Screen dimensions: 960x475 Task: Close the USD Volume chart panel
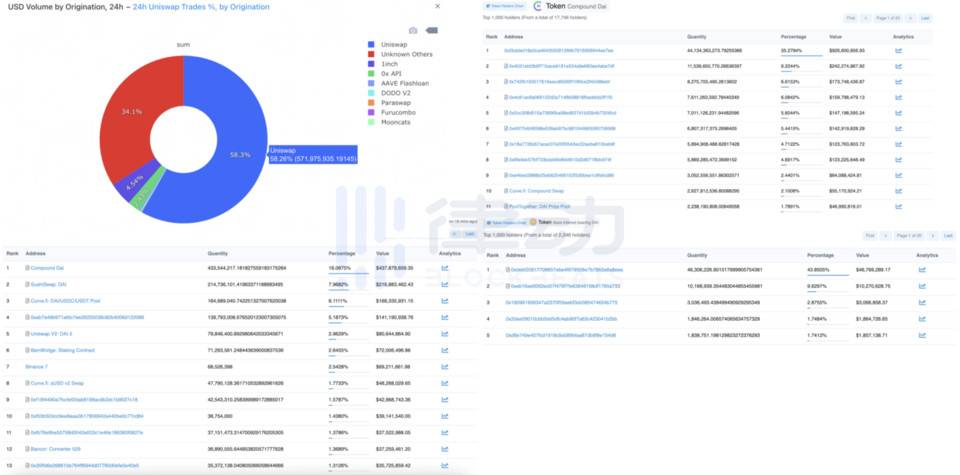point(435,6)
